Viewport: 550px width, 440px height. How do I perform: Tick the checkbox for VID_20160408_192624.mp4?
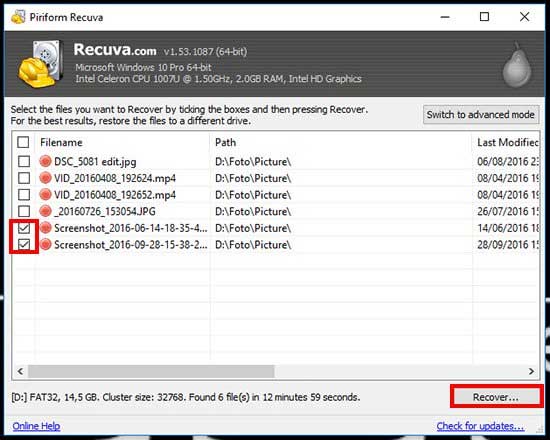(24, 178)
